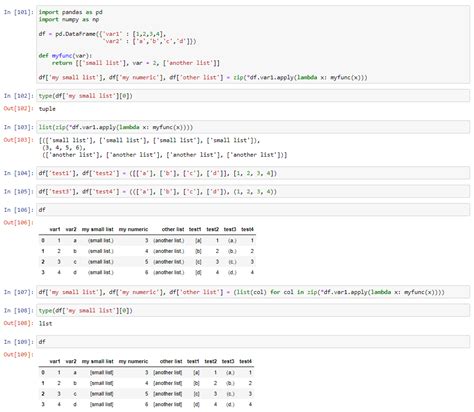Select code cell In [103] with list(zip(...))
The height and width of the screenshot is (412, 474).
[253, 127]
